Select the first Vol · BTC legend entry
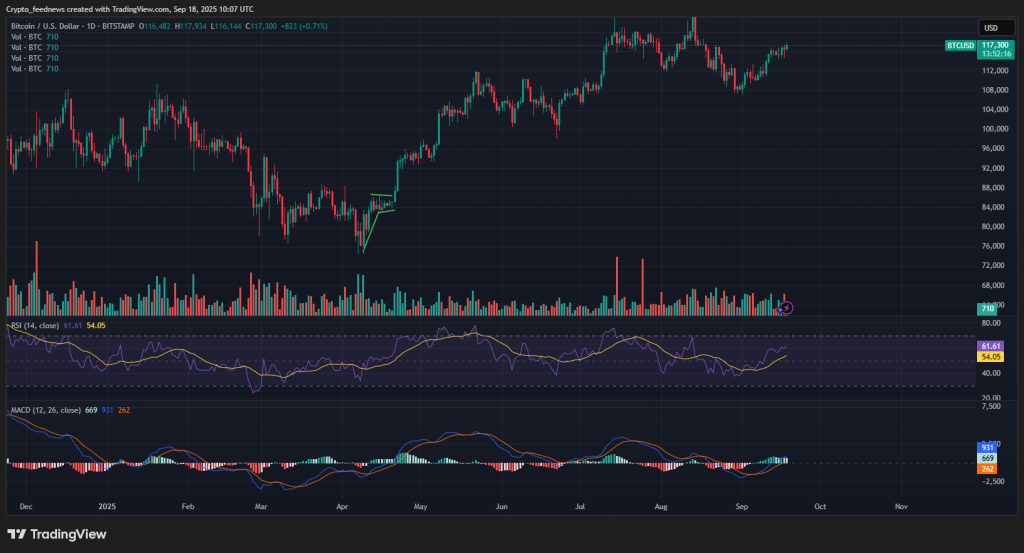 tap(34, 35)
